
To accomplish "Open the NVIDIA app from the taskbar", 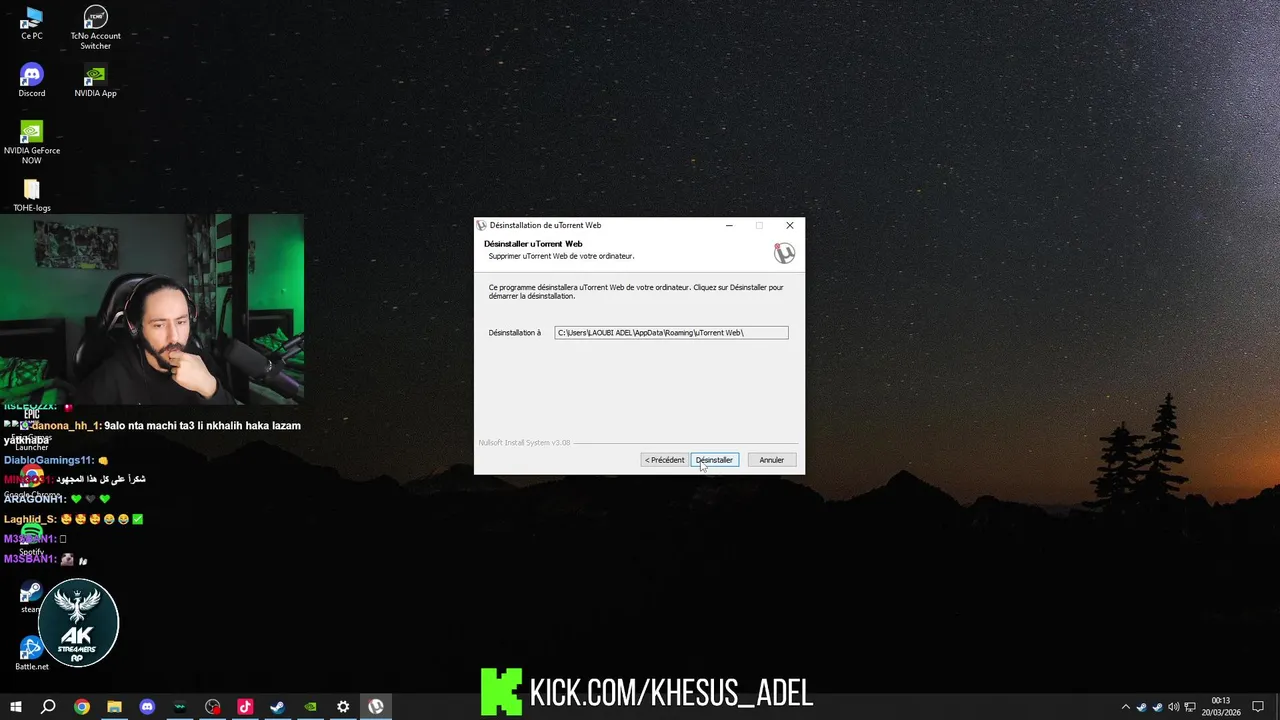I will coord(310,707).
